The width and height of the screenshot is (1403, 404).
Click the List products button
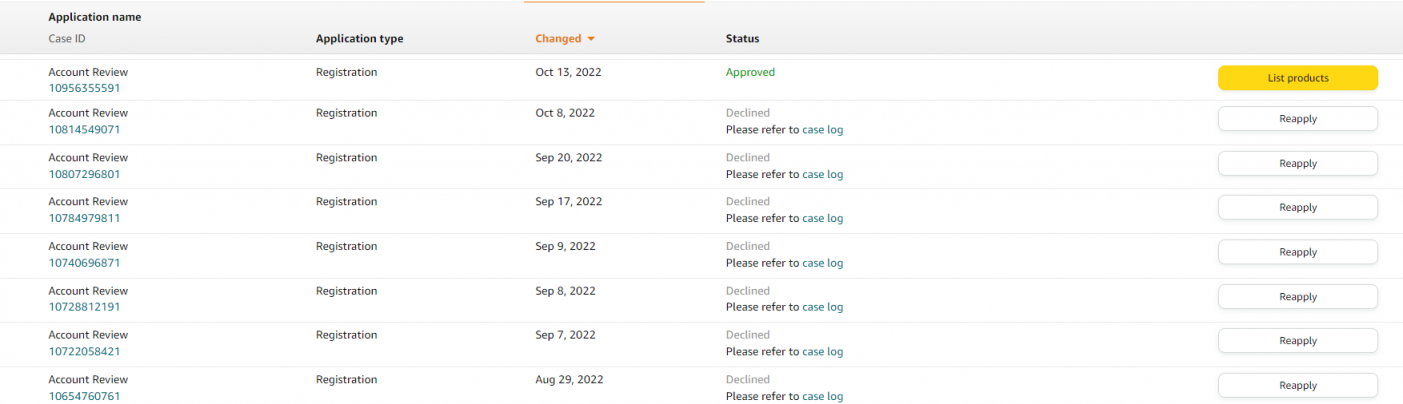(x=1297, y=78)
